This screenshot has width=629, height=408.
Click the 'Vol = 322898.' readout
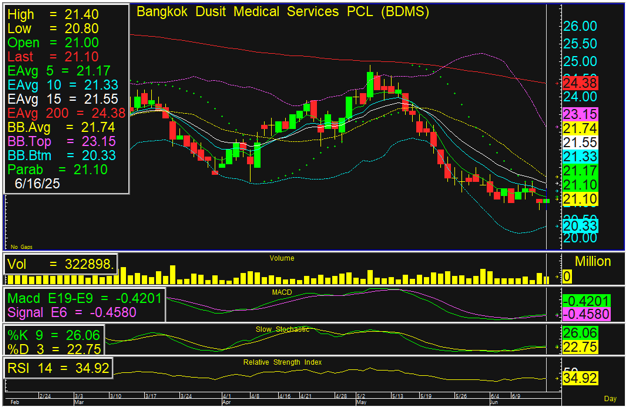(61, 264)
